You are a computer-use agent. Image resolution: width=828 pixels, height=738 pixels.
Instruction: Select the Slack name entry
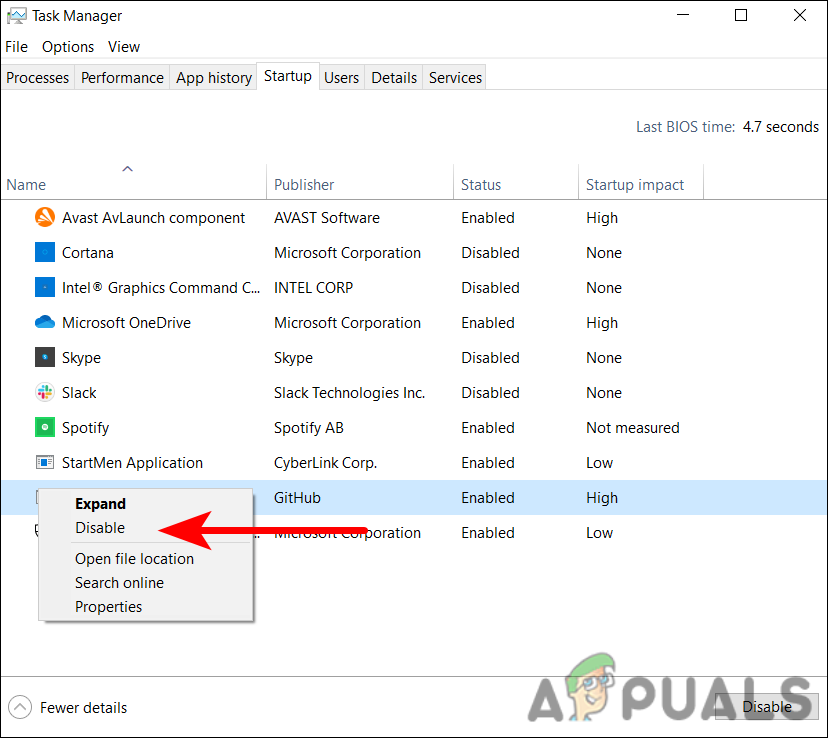[79, 393]
